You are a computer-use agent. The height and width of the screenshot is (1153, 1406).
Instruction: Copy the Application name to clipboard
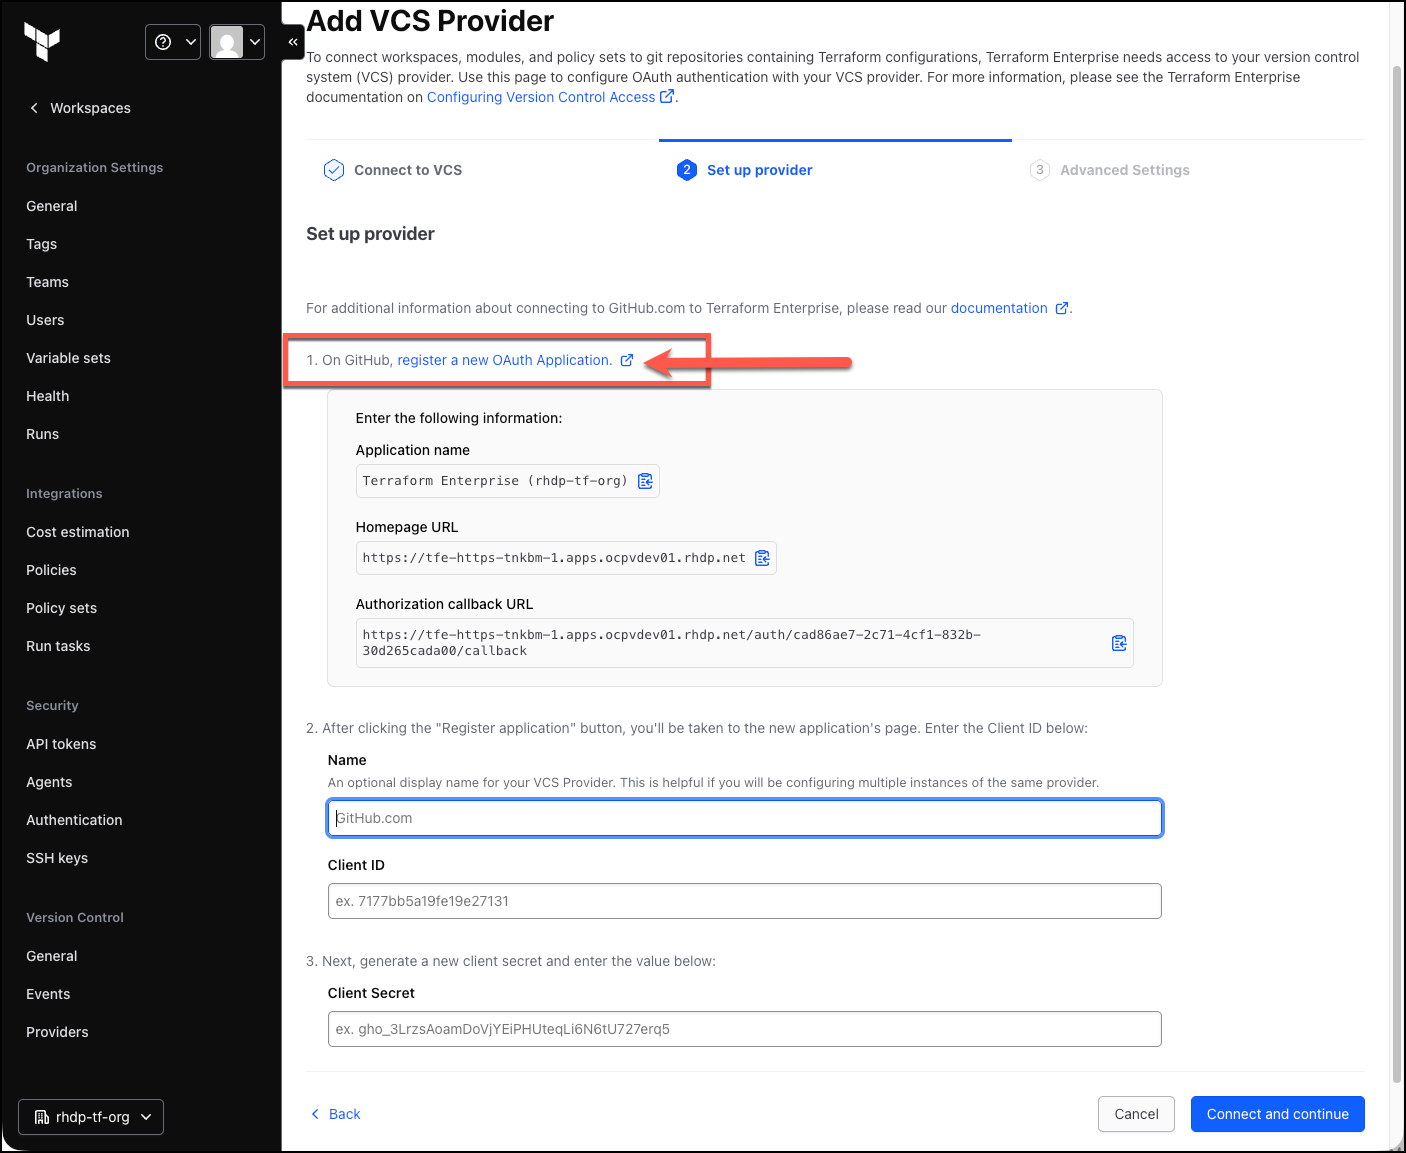(645, 481)
